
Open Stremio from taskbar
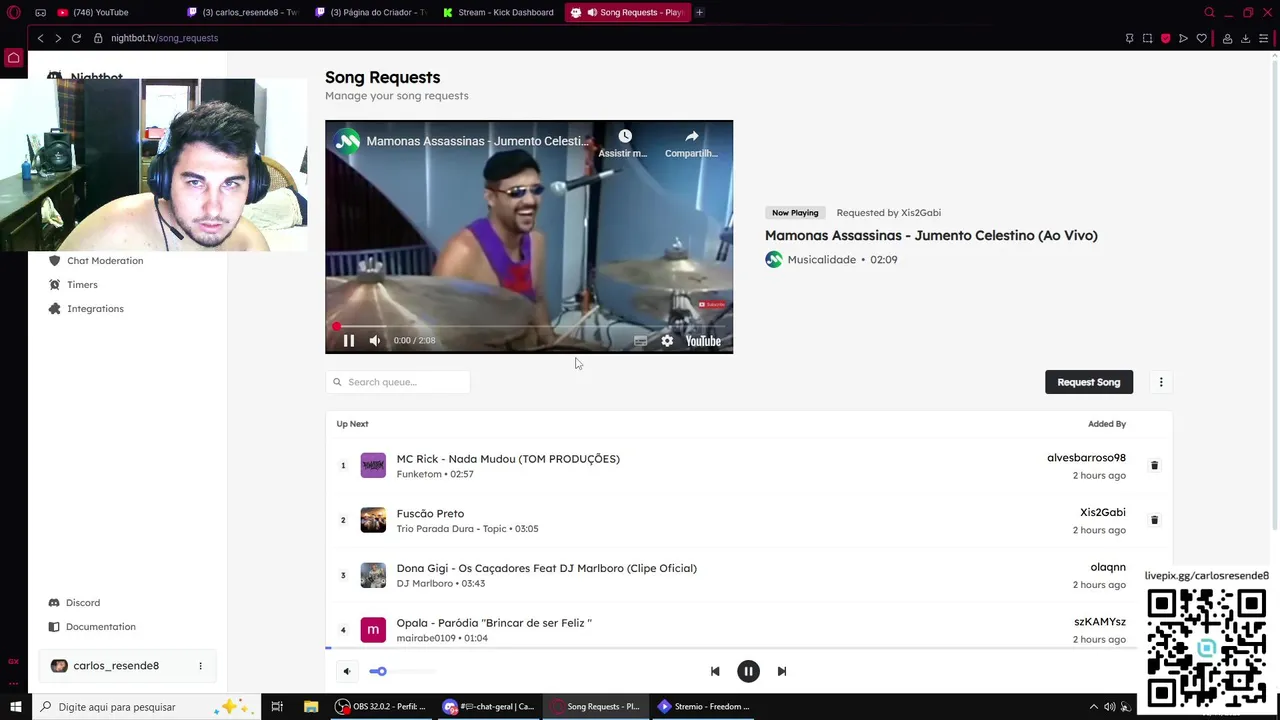(x=704, y=707)
